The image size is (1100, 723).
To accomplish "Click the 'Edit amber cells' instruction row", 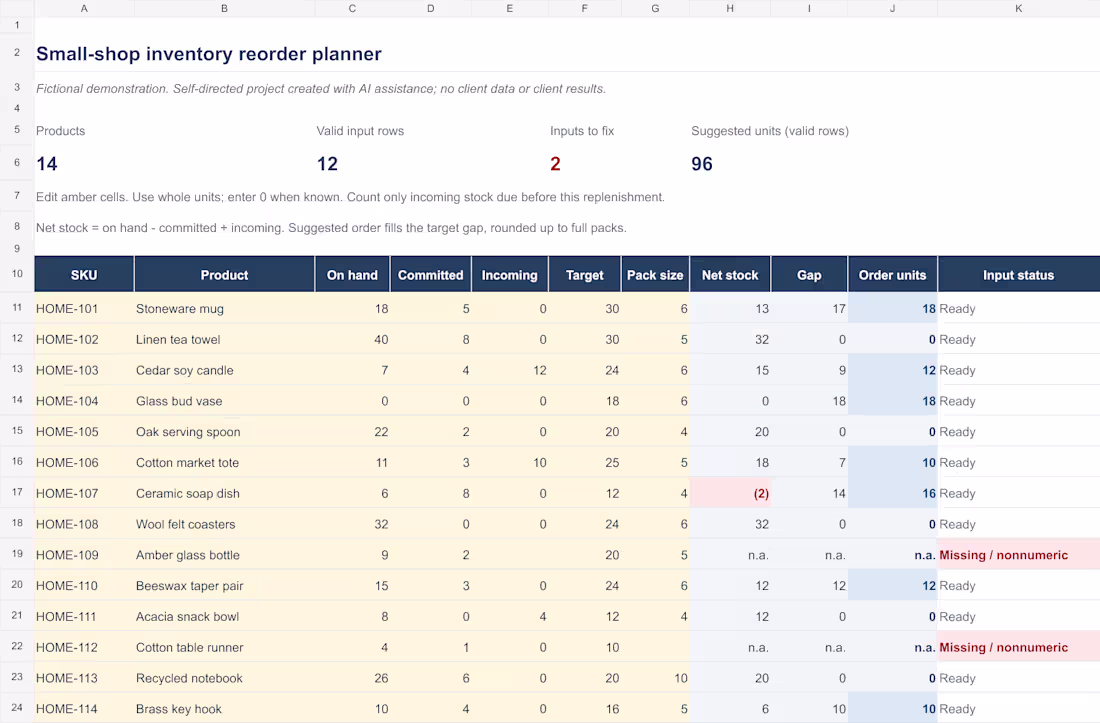I will 350,197.
